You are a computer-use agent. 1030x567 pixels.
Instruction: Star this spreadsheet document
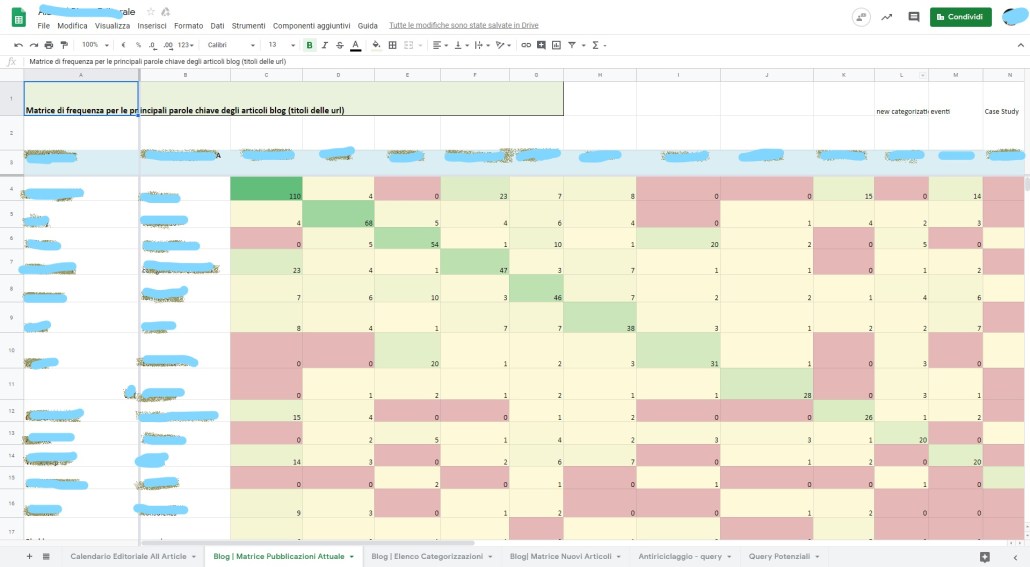pos(151,11)
